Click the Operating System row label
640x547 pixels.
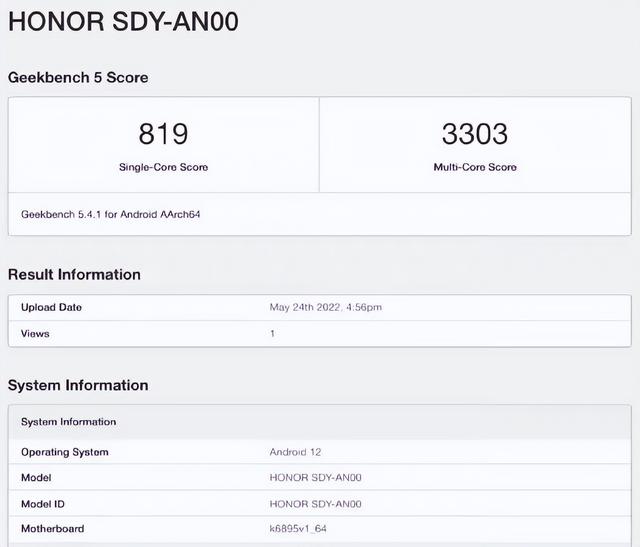click(x=65, y=452)
